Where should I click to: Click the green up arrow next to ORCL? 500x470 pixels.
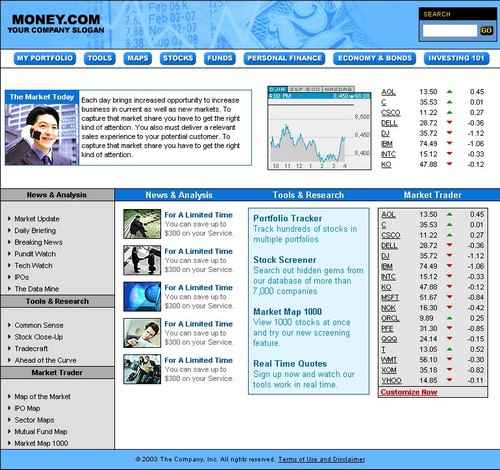[450, 318]
